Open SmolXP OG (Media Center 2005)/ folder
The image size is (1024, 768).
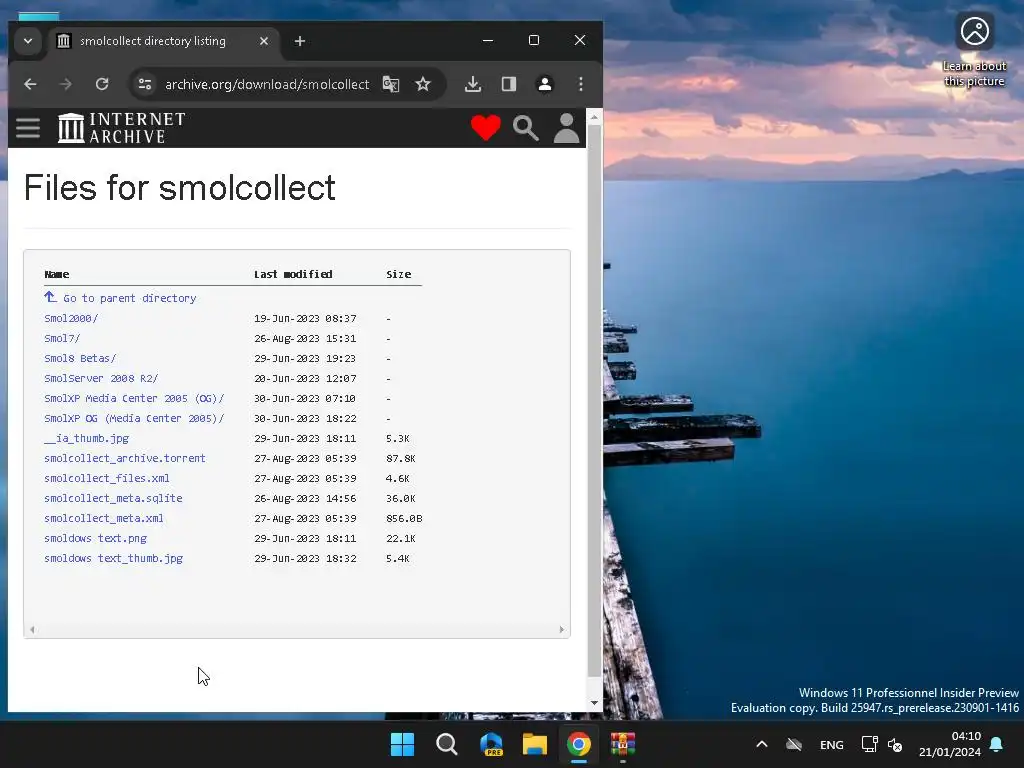coord(135,418)
